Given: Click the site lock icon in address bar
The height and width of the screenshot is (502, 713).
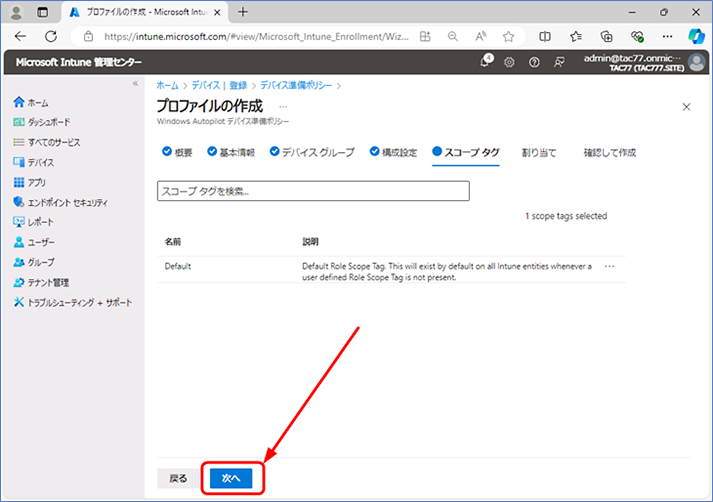Looking at the screenshot, I should [88, 36].
